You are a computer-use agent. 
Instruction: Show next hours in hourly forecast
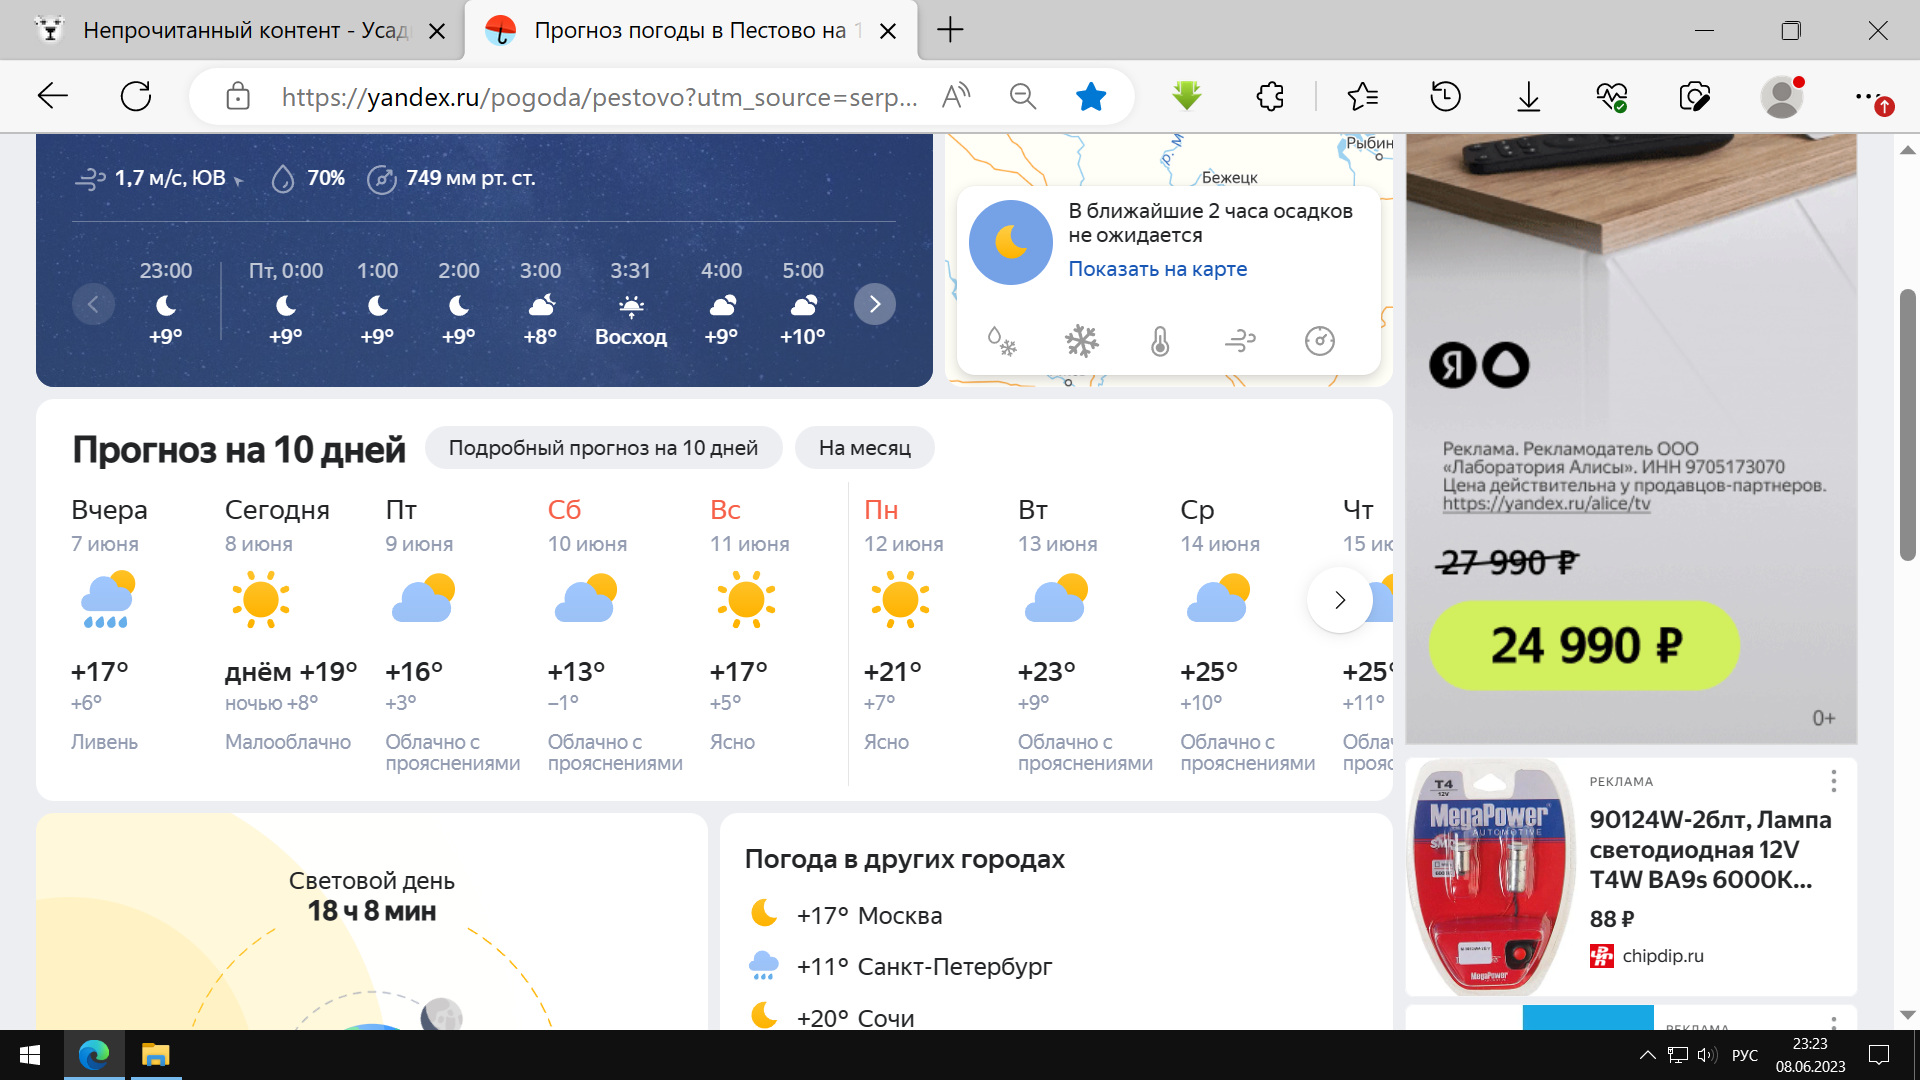point(875,304)
